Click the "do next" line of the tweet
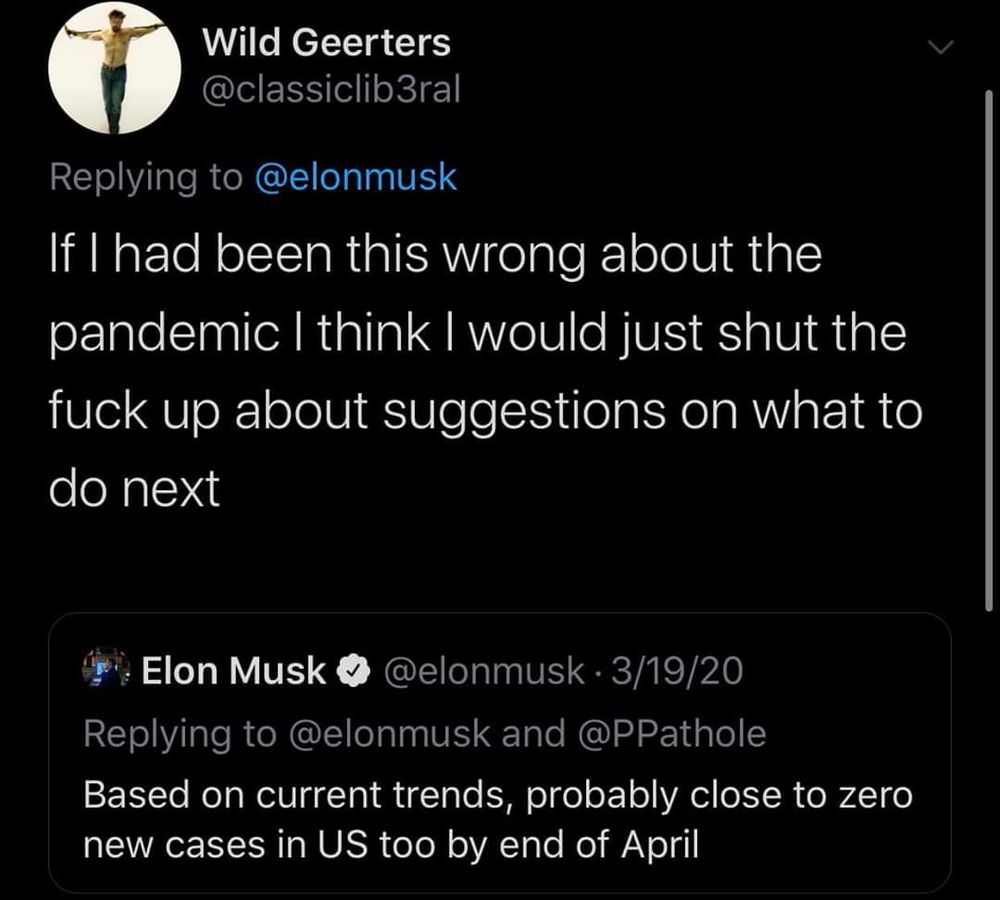The width and height of the screenshot is (1000, 900). coord(134,488)
